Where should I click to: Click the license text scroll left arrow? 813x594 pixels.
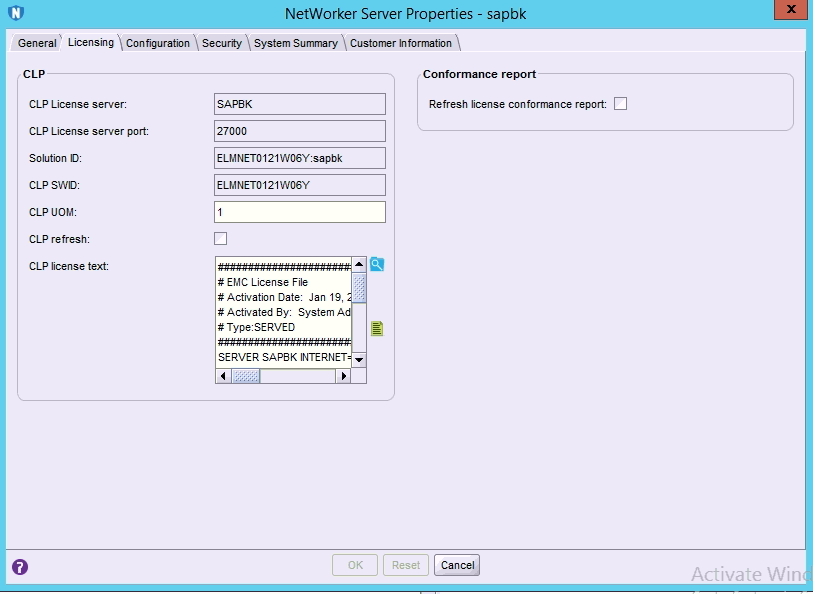tap(223, 376)
